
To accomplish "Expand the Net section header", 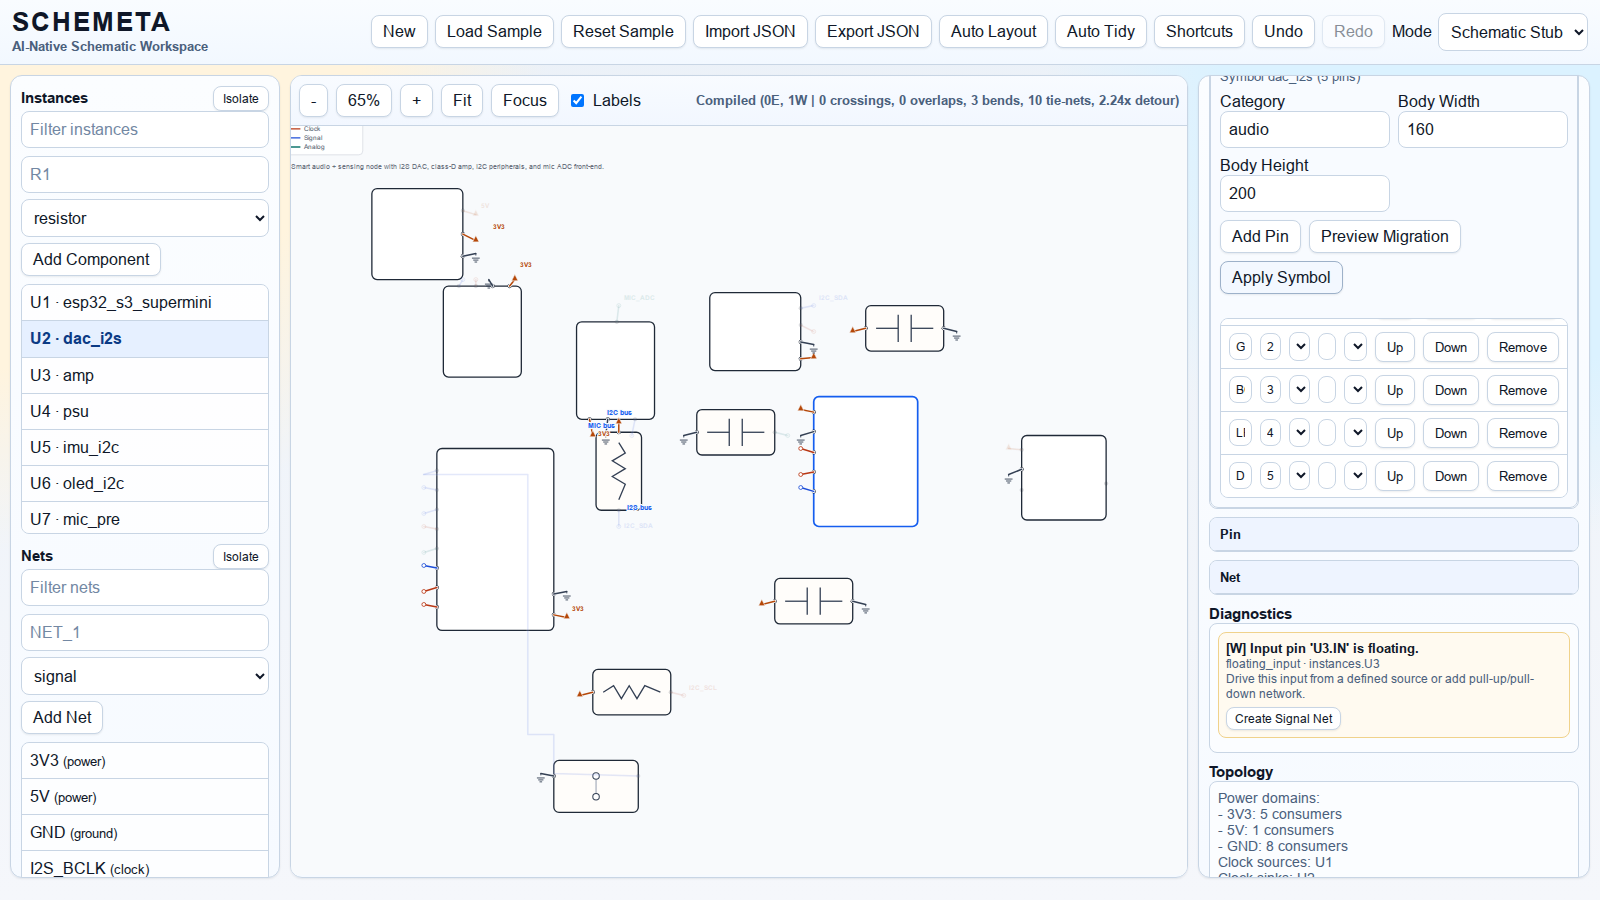I will coord(1393,577).
